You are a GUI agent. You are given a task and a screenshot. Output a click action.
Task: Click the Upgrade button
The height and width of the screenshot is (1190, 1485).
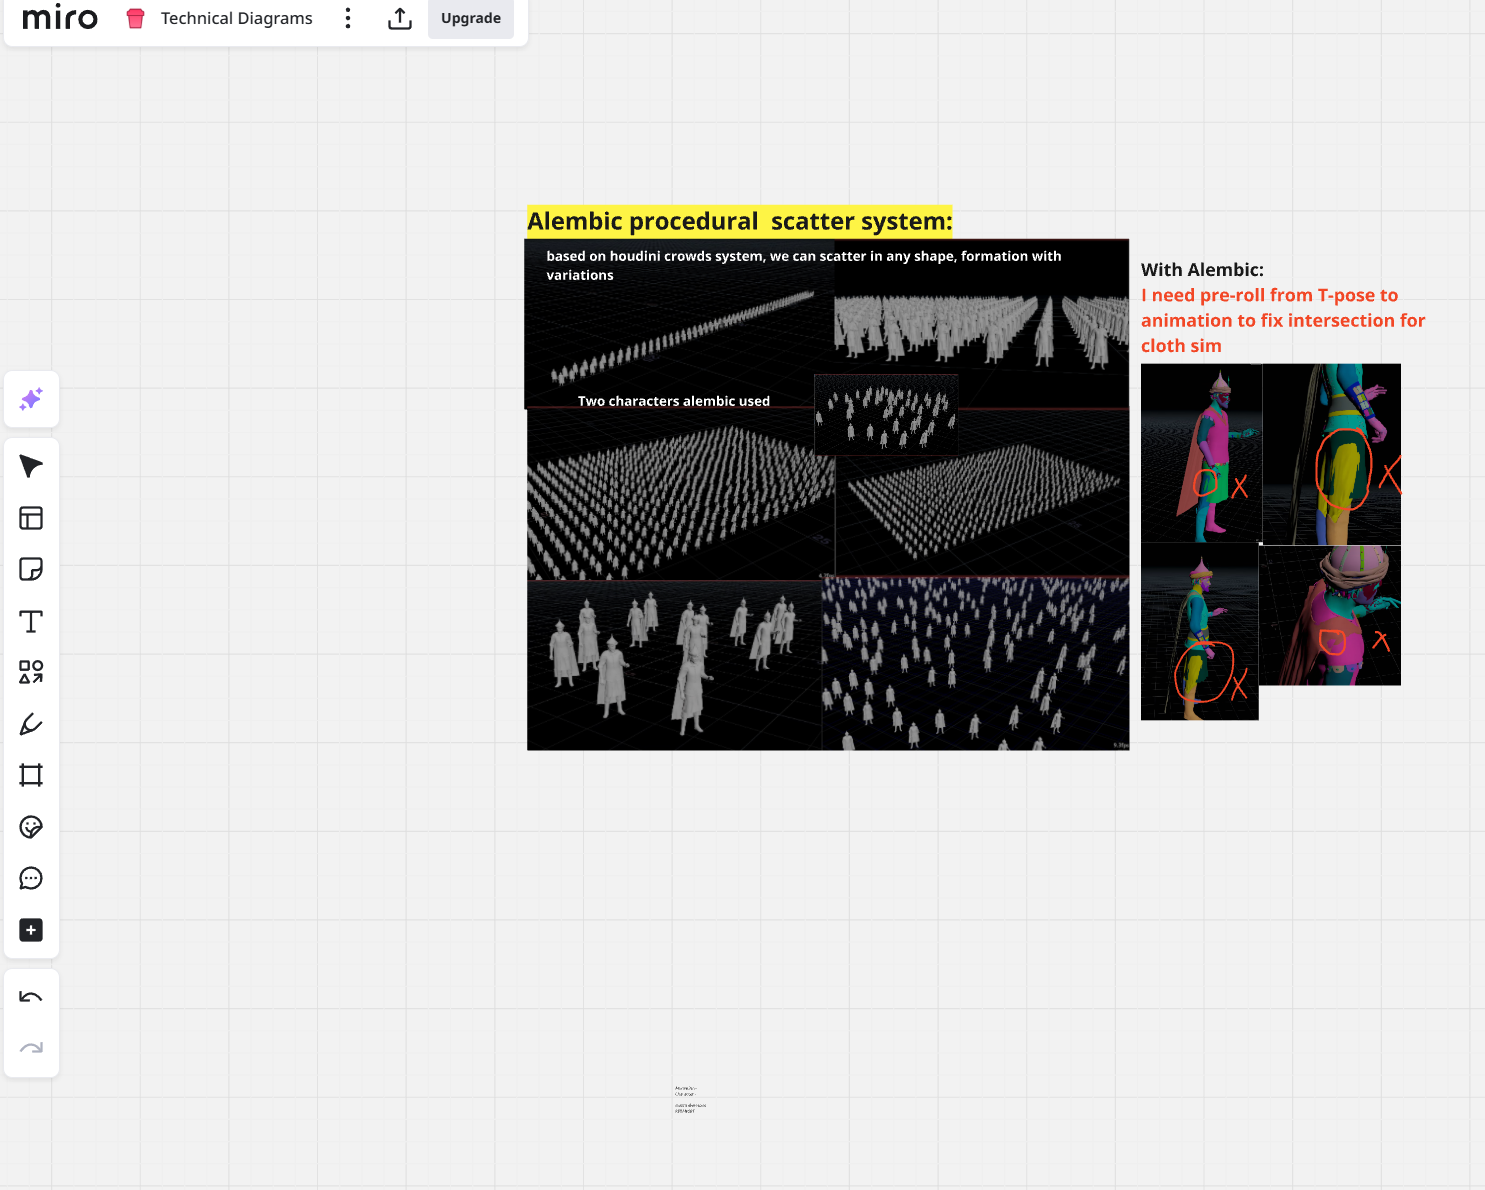471,18
